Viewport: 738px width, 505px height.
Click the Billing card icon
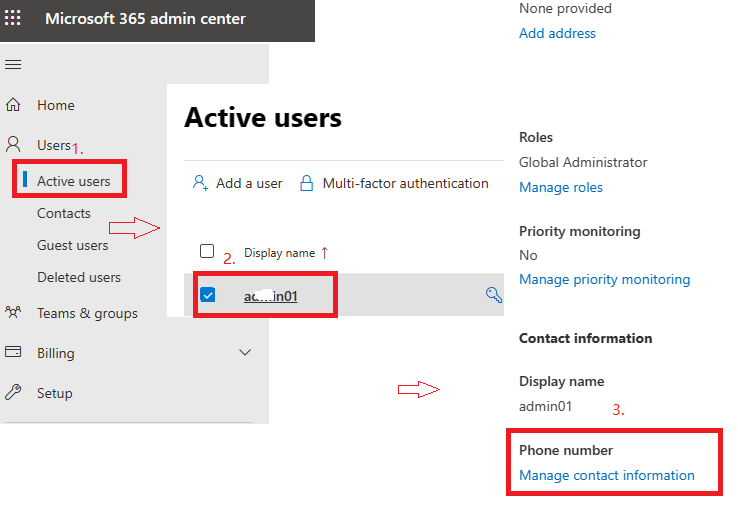[13, 352]
